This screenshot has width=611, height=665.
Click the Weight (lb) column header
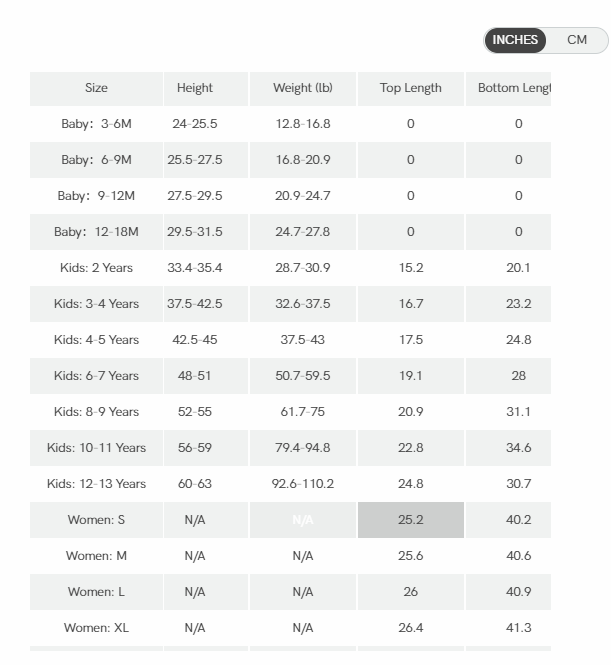(x=303, y=88)
